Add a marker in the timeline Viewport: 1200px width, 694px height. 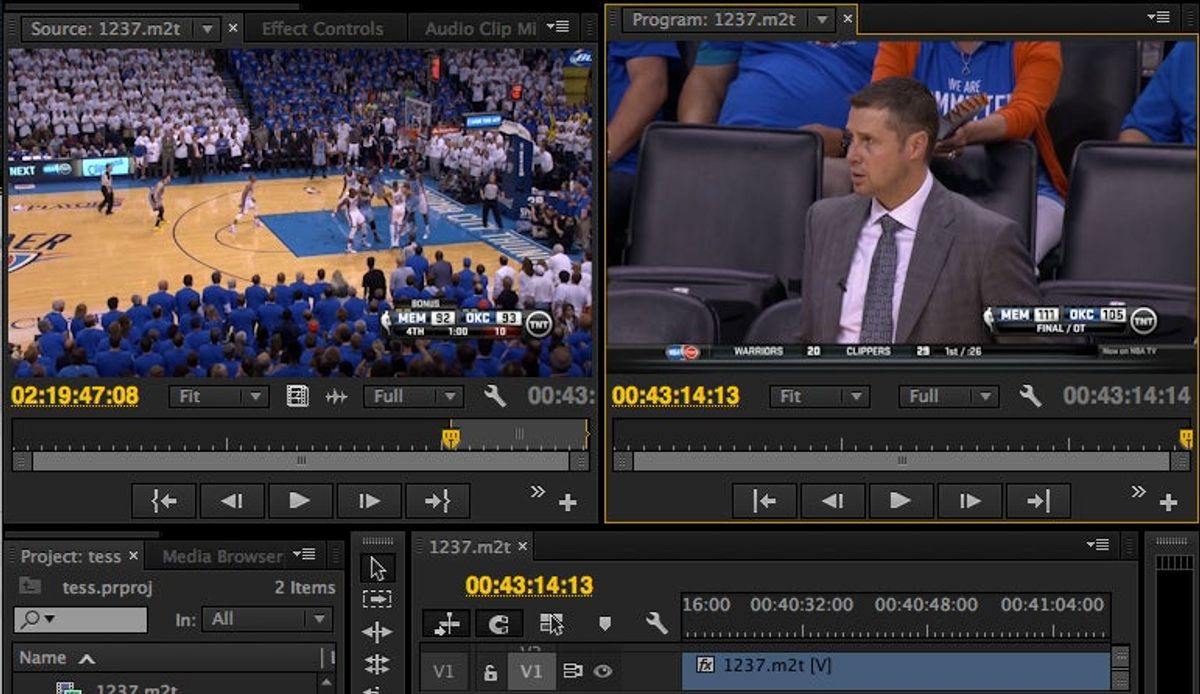click(x=605, y=624)
